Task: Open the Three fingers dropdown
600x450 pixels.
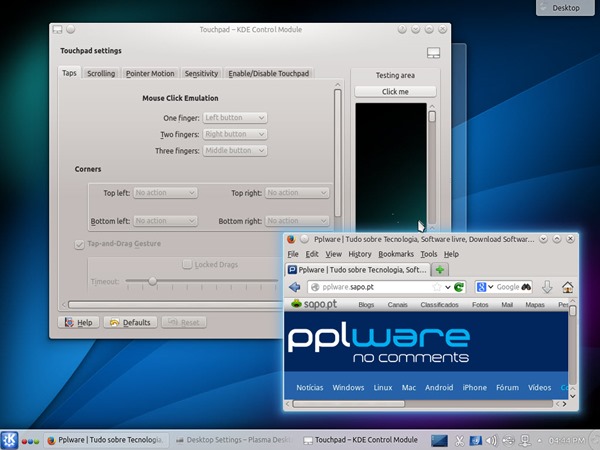Action: 235,151
